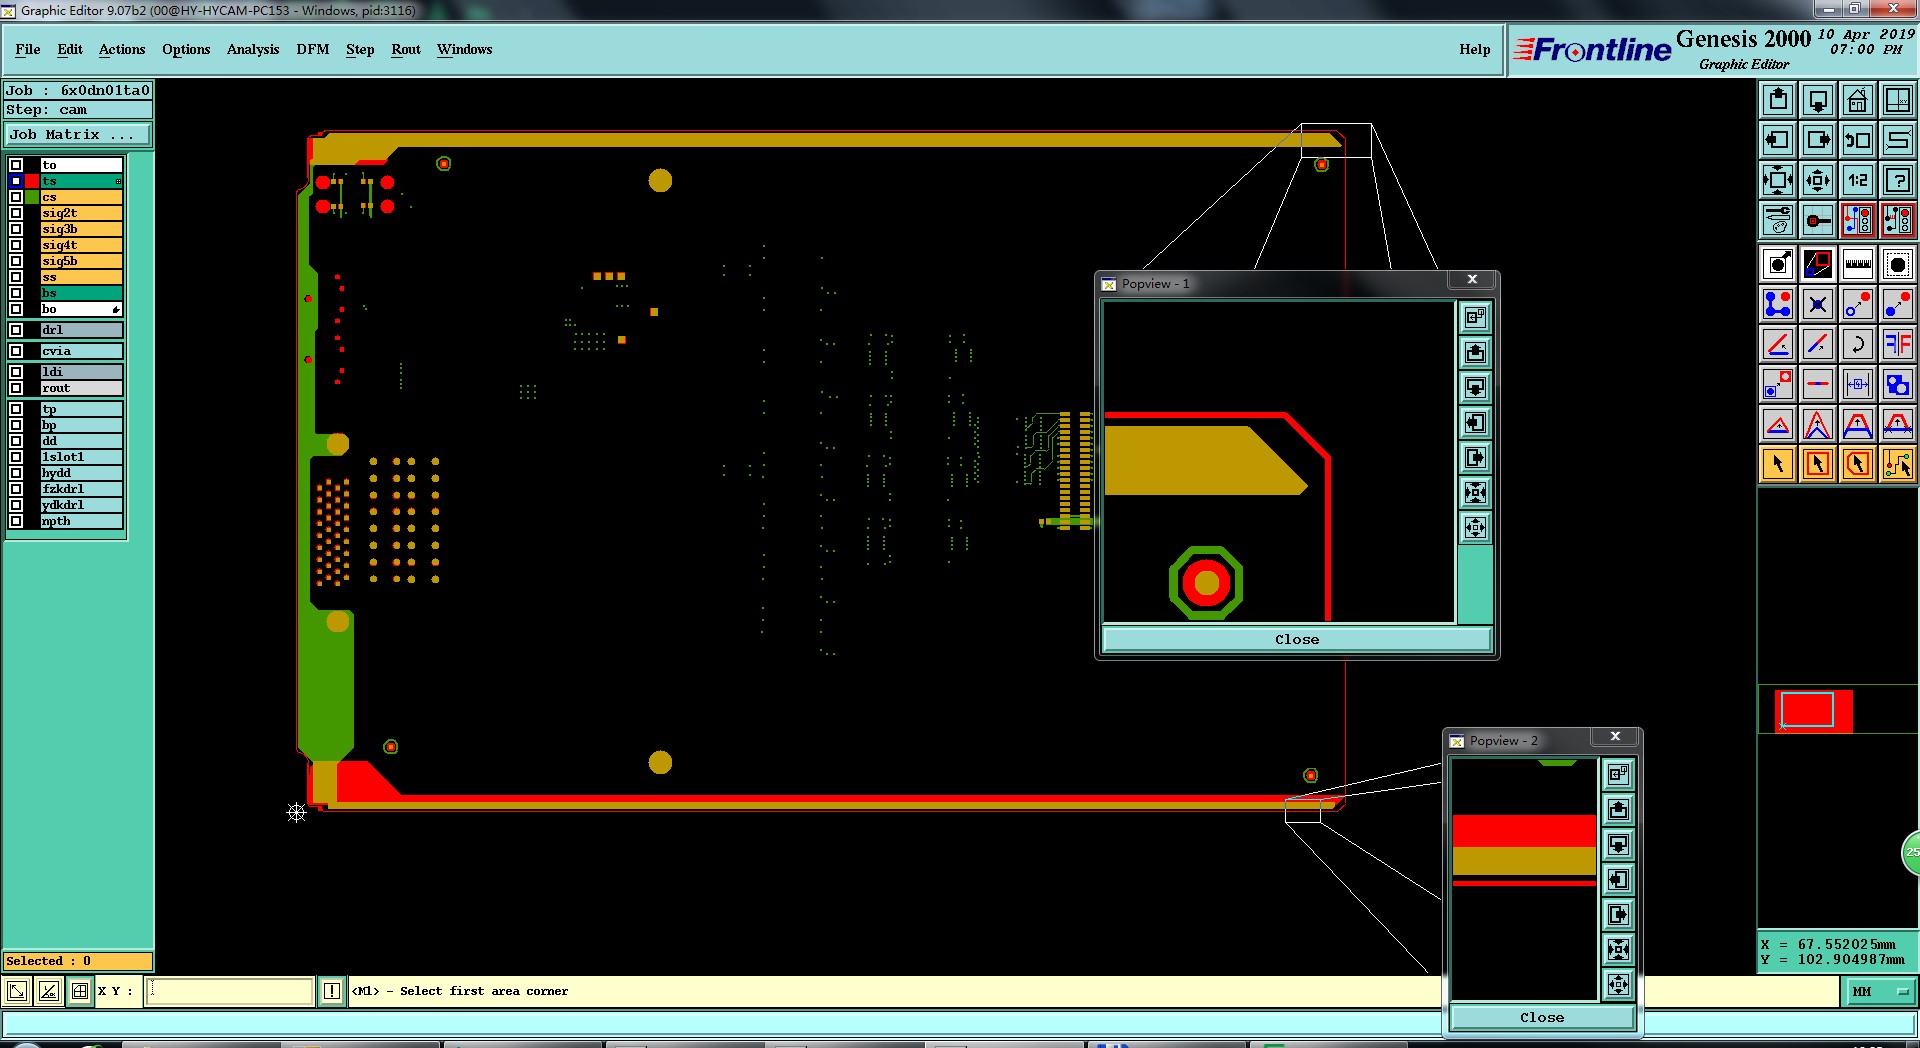Click the red color swatch of layer ts
The image size is (1920, 1048).
(x=32, y=181)
